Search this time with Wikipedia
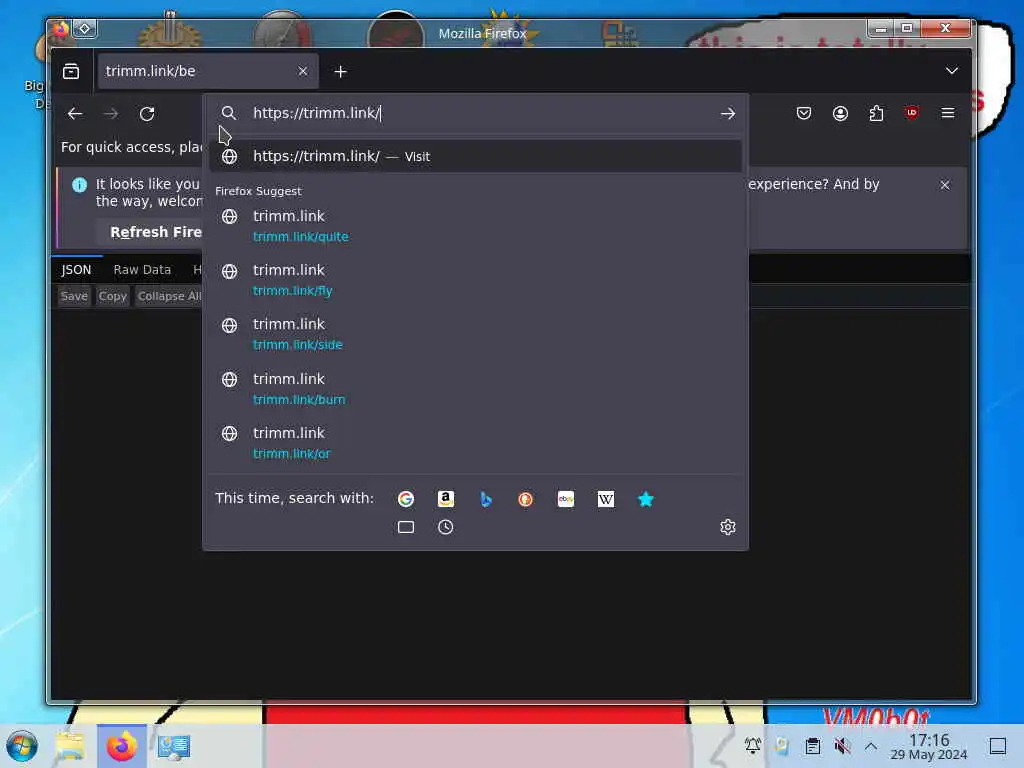The width and height of the screenshot is (1024, 768). [x=605, y=499]
